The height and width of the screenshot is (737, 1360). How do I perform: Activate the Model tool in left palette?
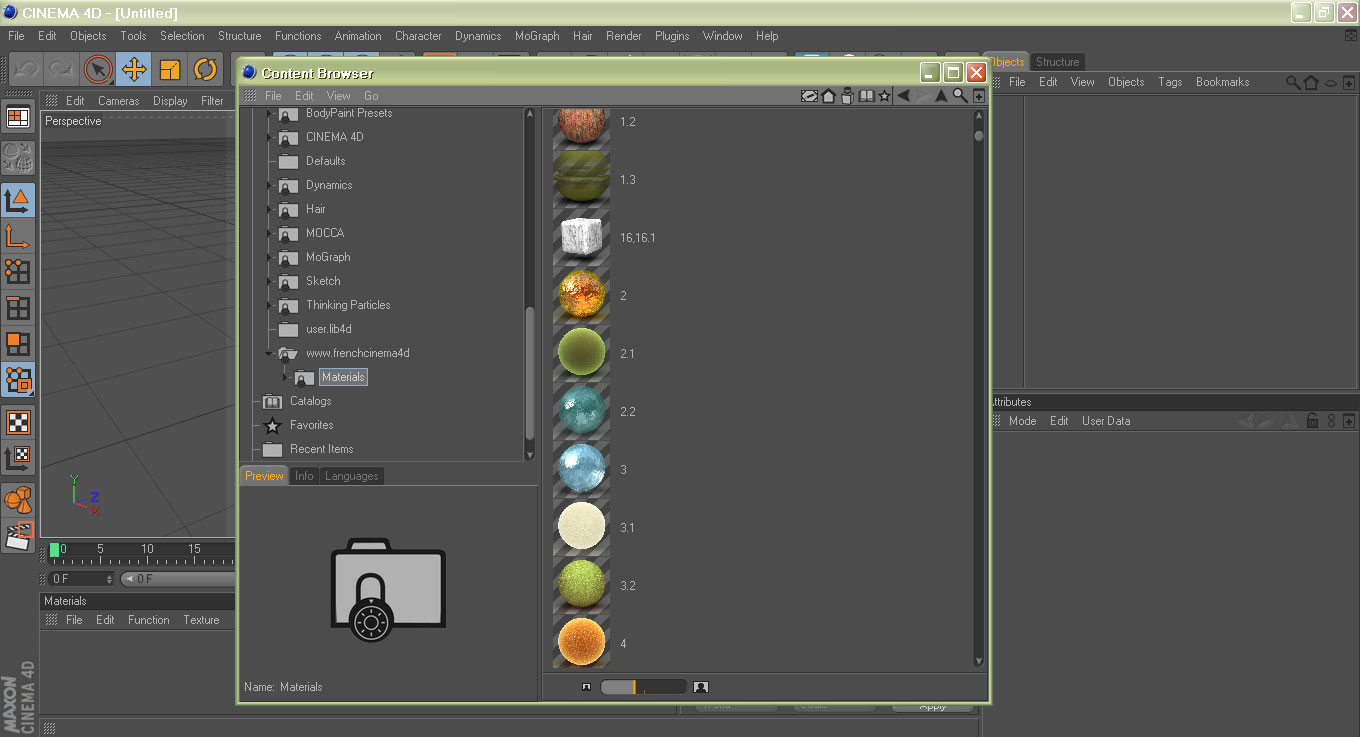tap(17, 200)
